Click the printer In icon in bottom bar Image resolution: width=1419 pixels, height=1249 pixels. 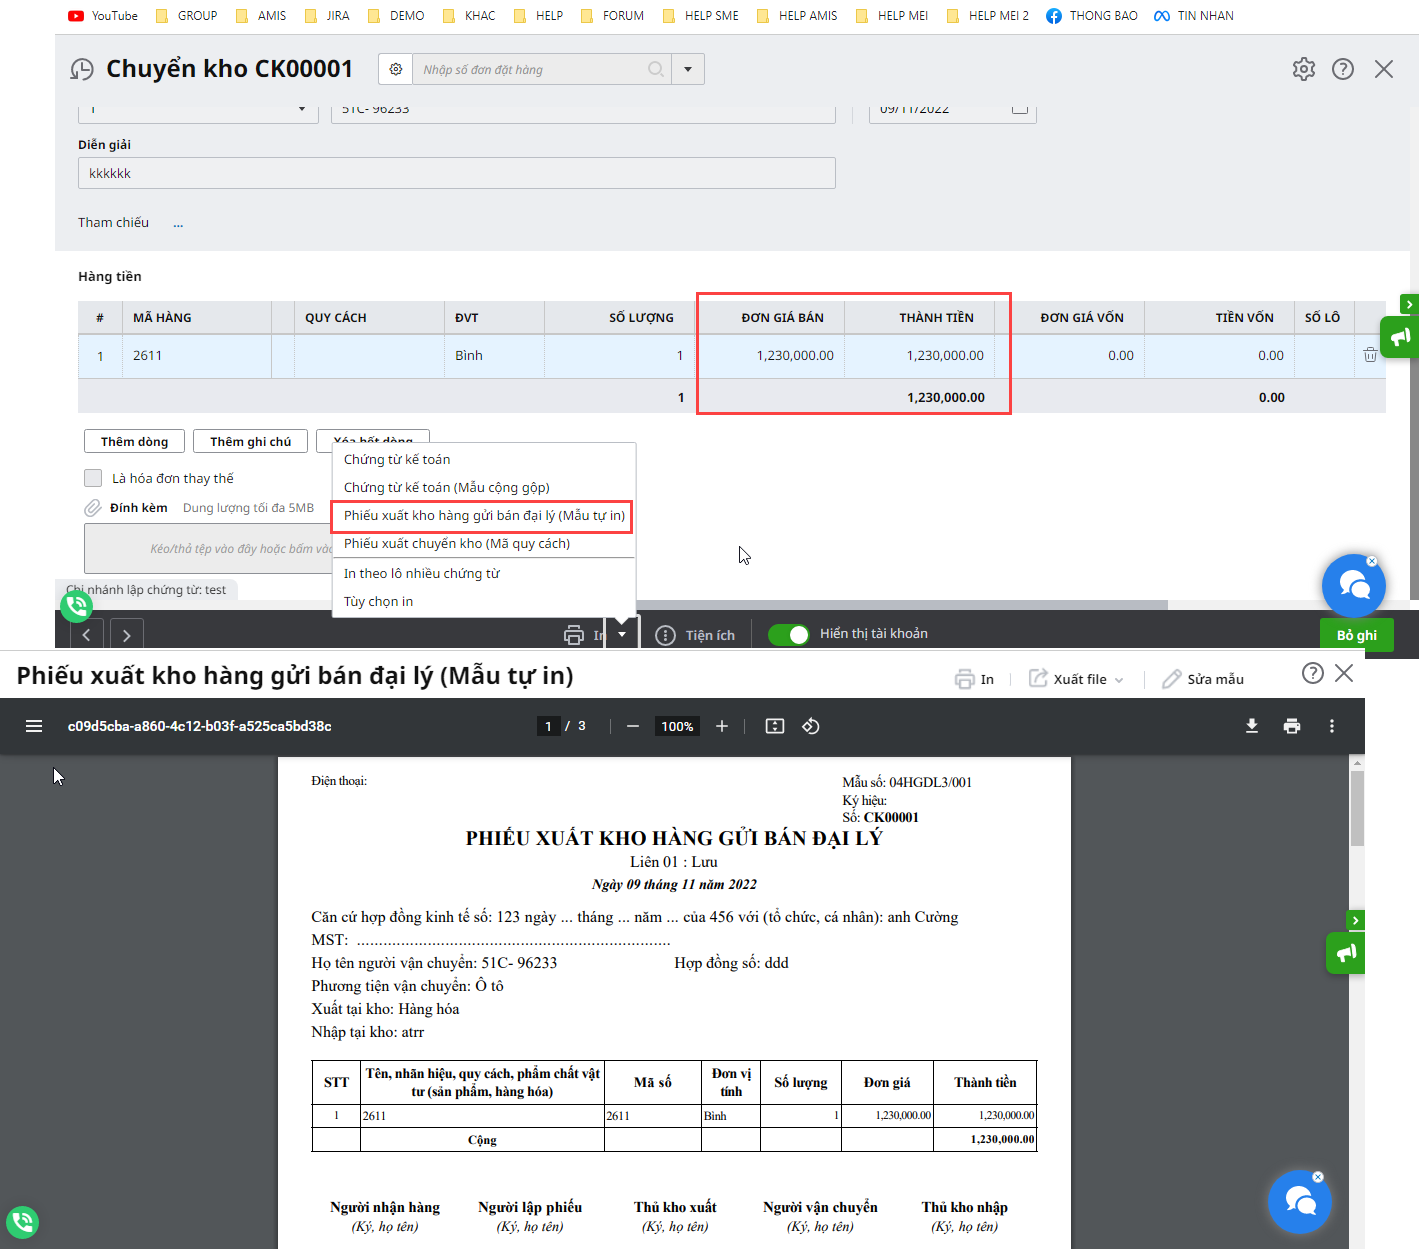[x=574, y=635]
